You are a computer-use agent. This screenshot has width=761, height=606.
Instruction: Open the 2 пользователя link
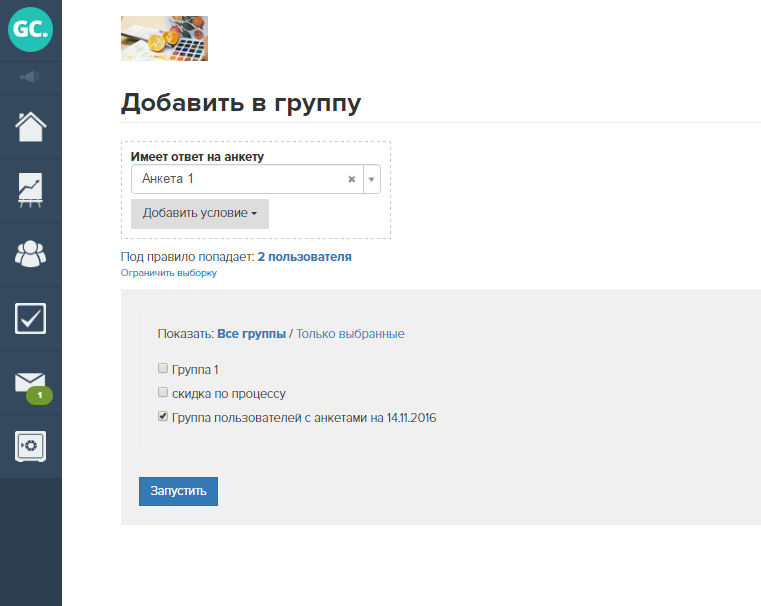tap(304, 257)
